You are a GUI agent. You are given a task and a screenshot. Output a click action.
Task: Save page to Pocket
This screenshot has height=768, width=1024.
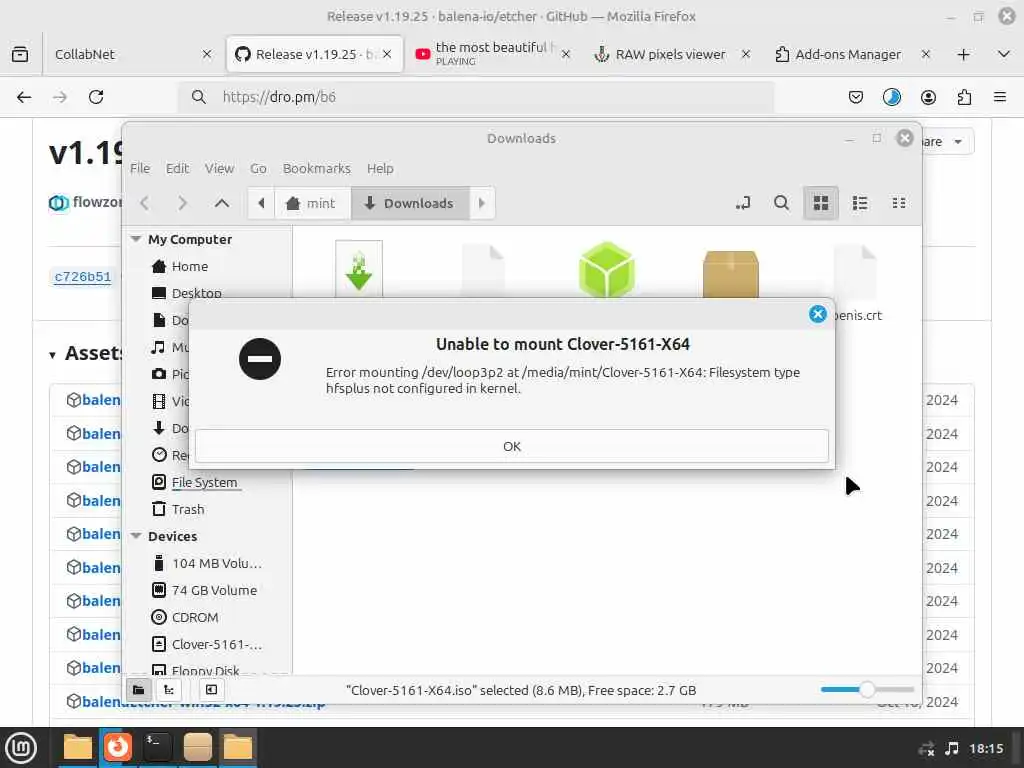click(856, 97)
